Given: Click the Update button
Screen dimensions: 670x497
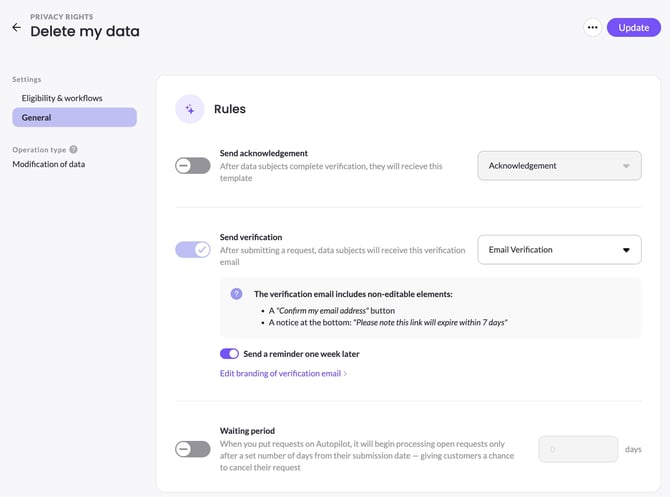Looking at the screenshot, I should point(633,28).
